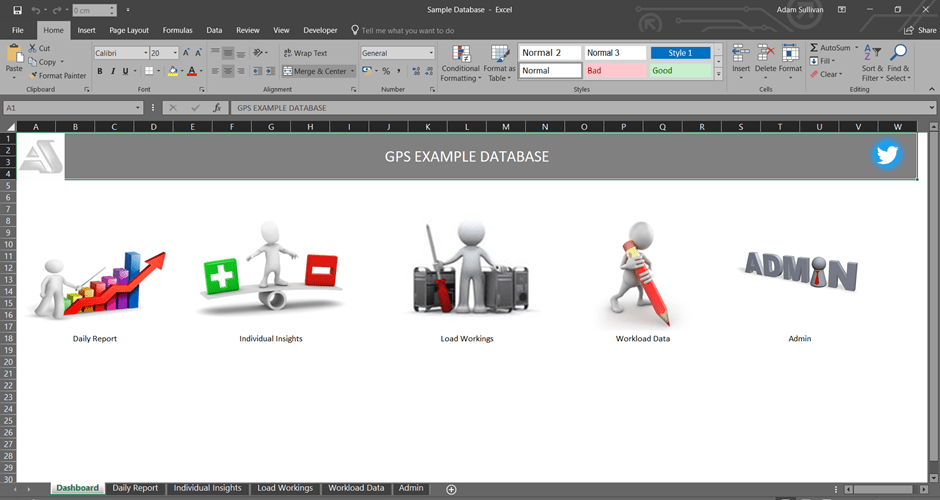Toggle Italic formatting

(112, 71)
